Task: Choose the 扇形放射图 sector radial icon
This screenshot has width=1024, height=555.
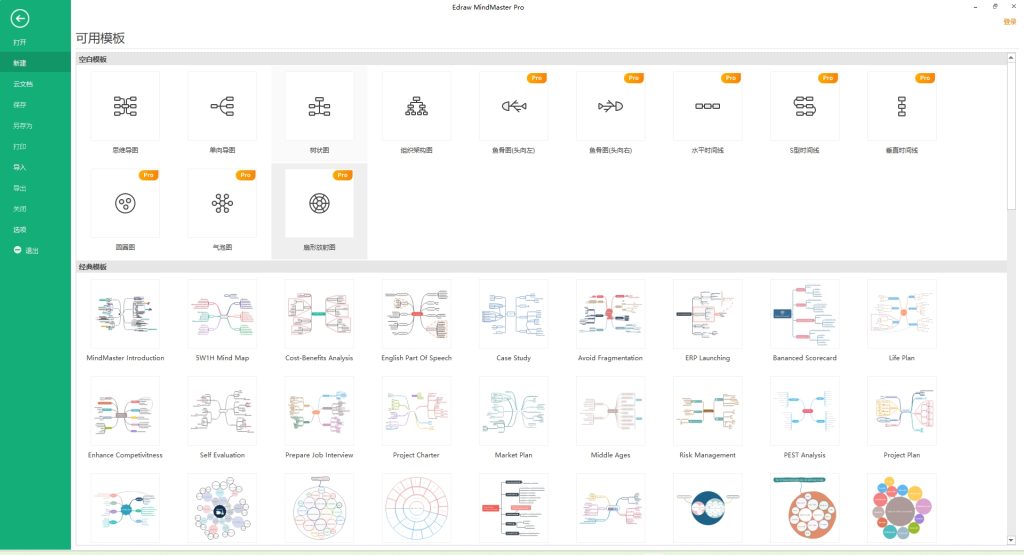Action: 319,203
